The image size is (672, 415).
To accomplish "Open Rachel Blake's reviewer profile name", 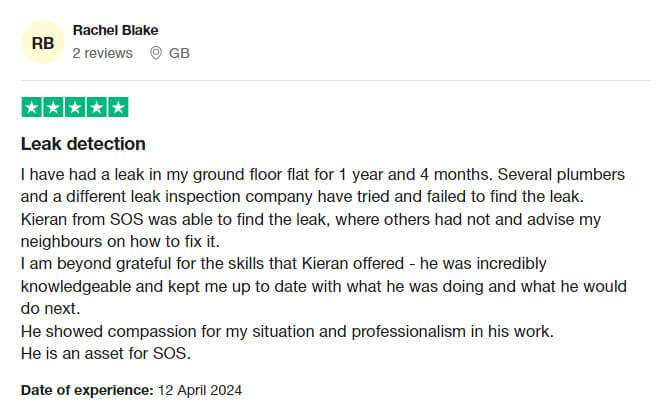I will point(115,30).
